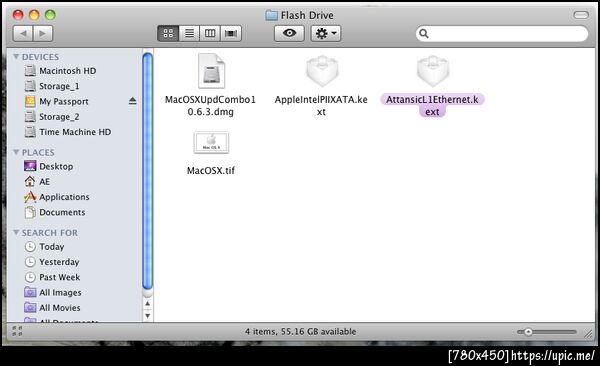
Task: Show files from Past Week
Action: coord(60,277)
